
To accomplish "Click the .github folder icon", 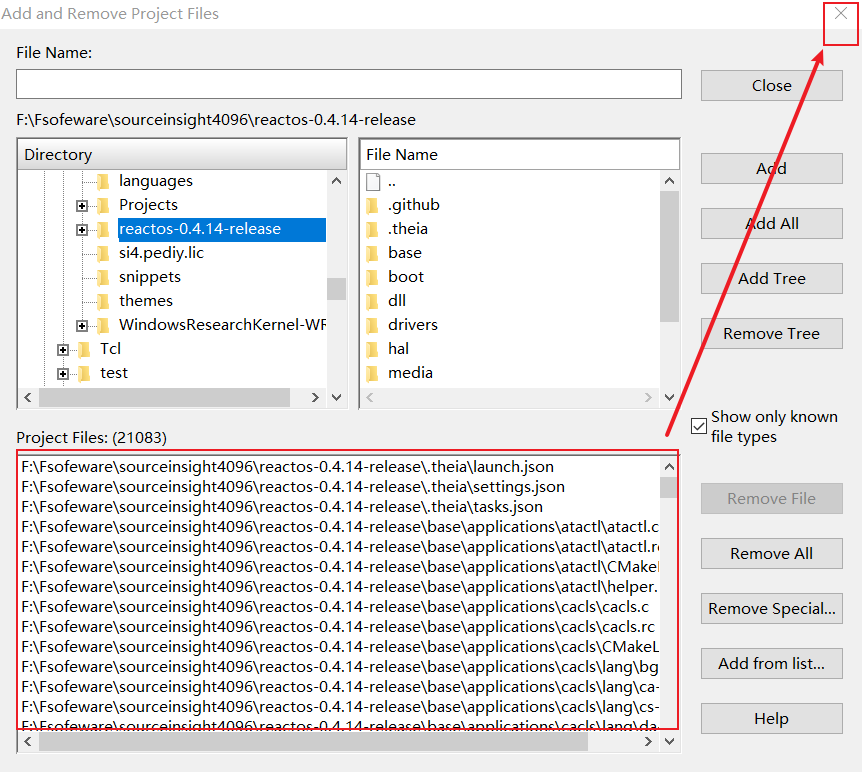I will coord(372,205).
